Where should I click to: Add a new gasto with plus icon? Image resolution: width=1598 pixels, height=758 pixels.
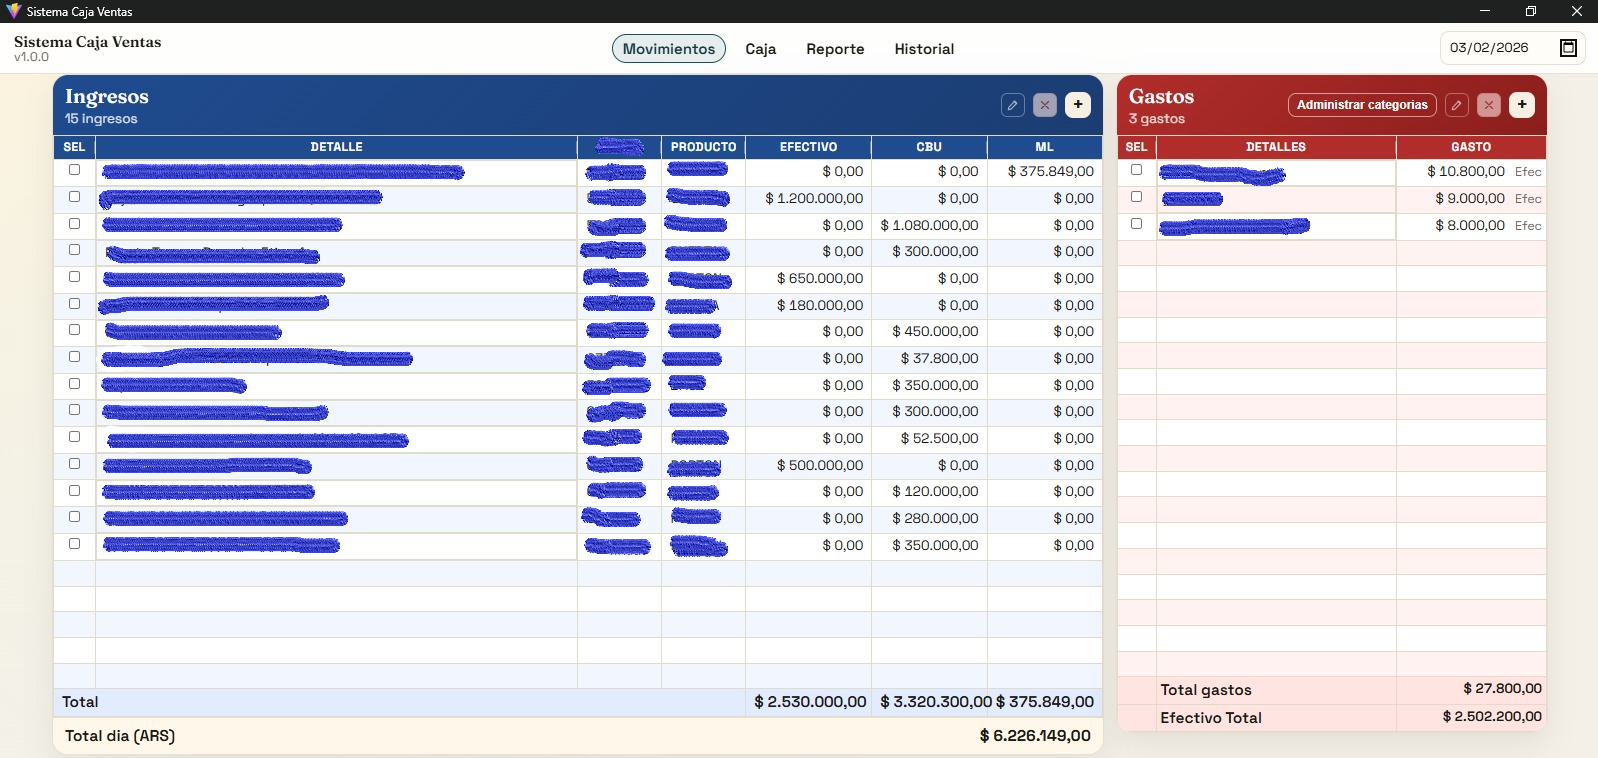point(1522,105)
